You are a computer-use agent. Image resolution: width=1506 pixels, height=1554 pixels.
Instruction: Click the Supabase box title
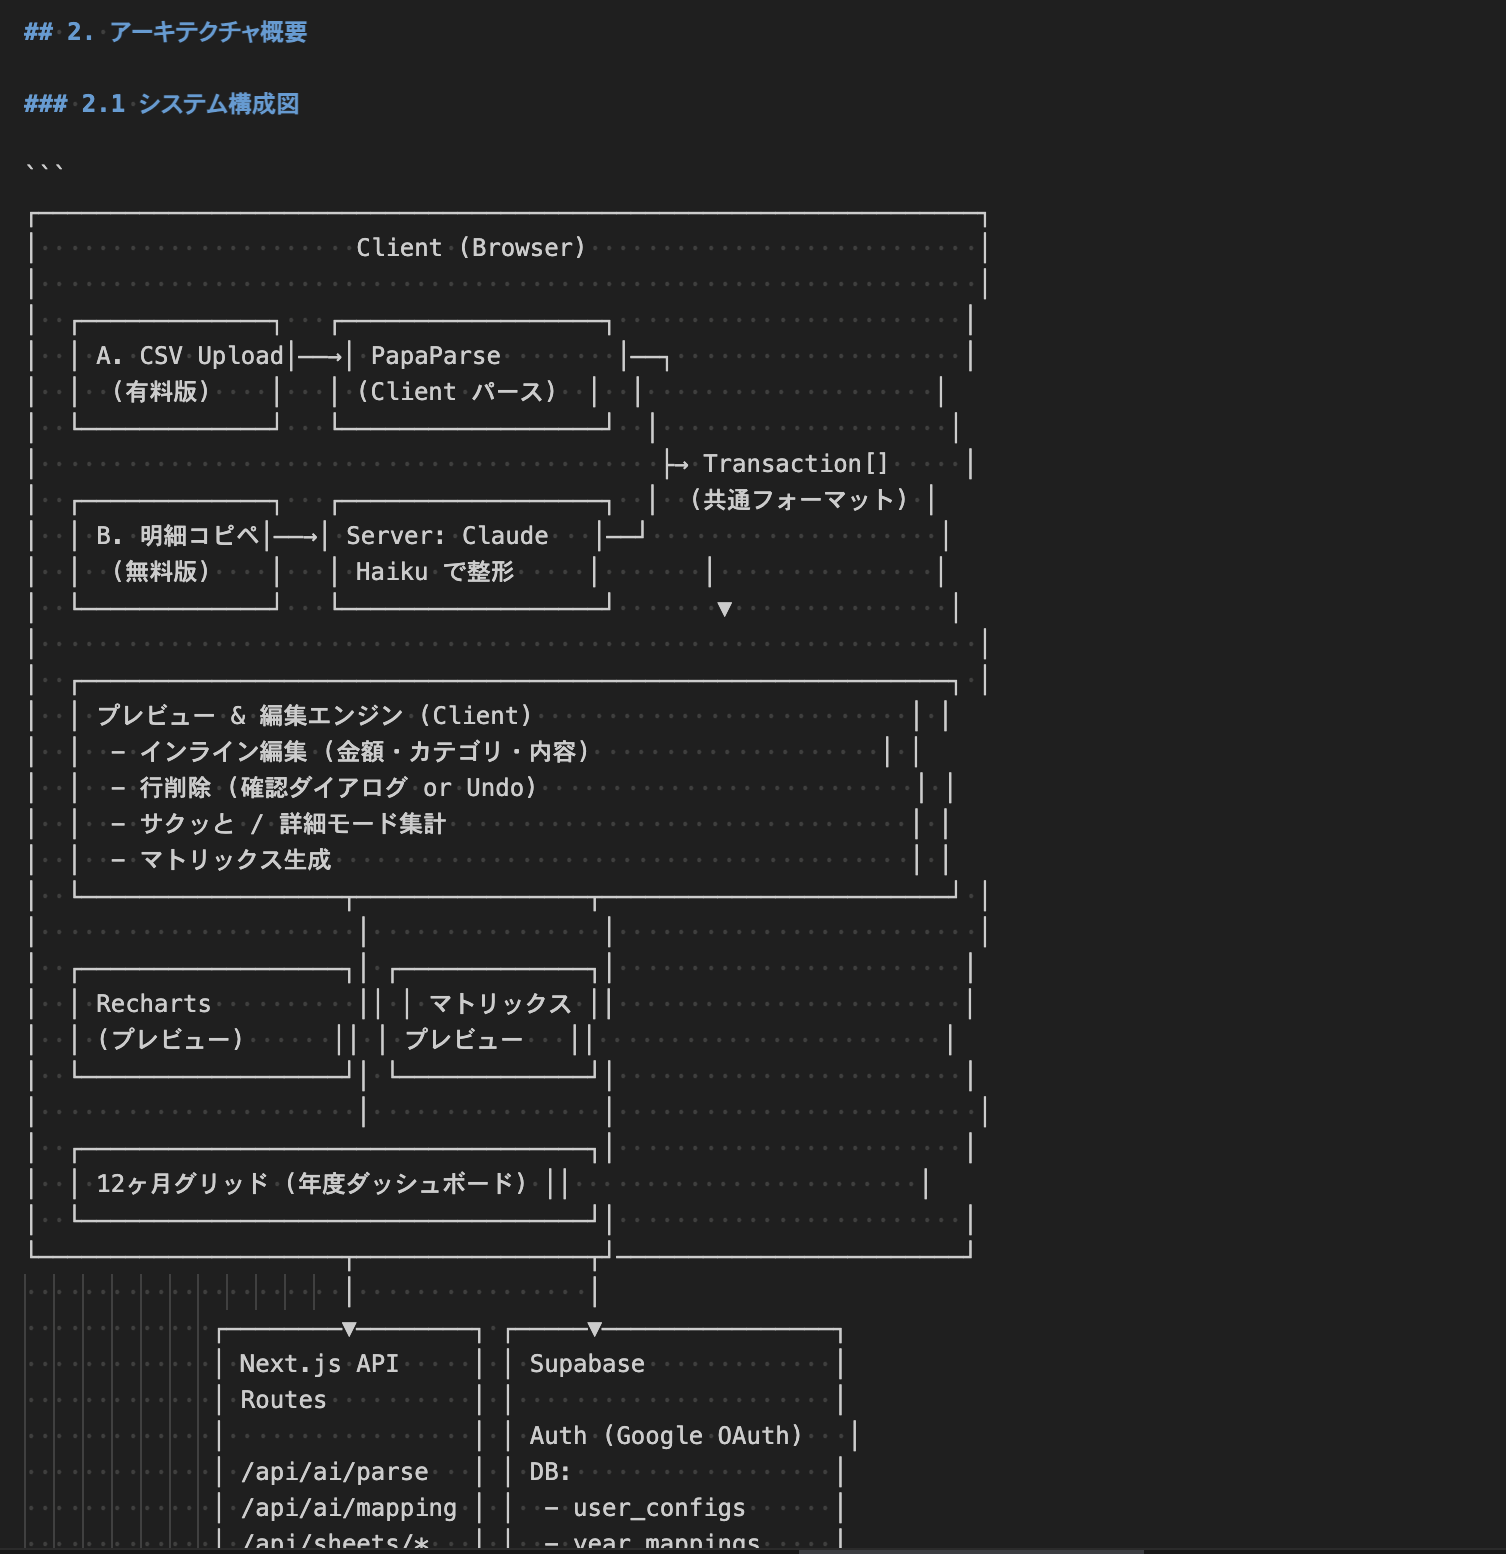pos(586,1363)
